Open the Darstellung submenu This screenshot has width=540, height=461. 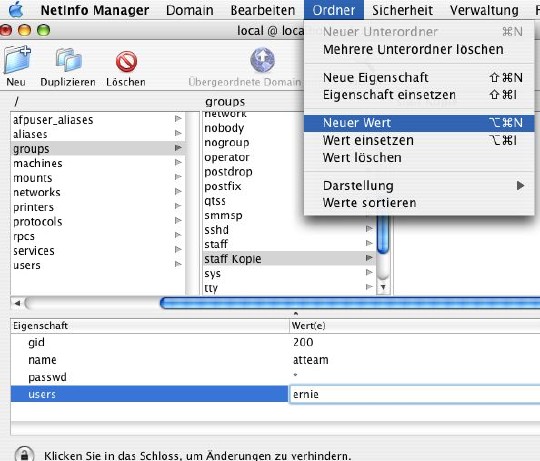(419, 186)
